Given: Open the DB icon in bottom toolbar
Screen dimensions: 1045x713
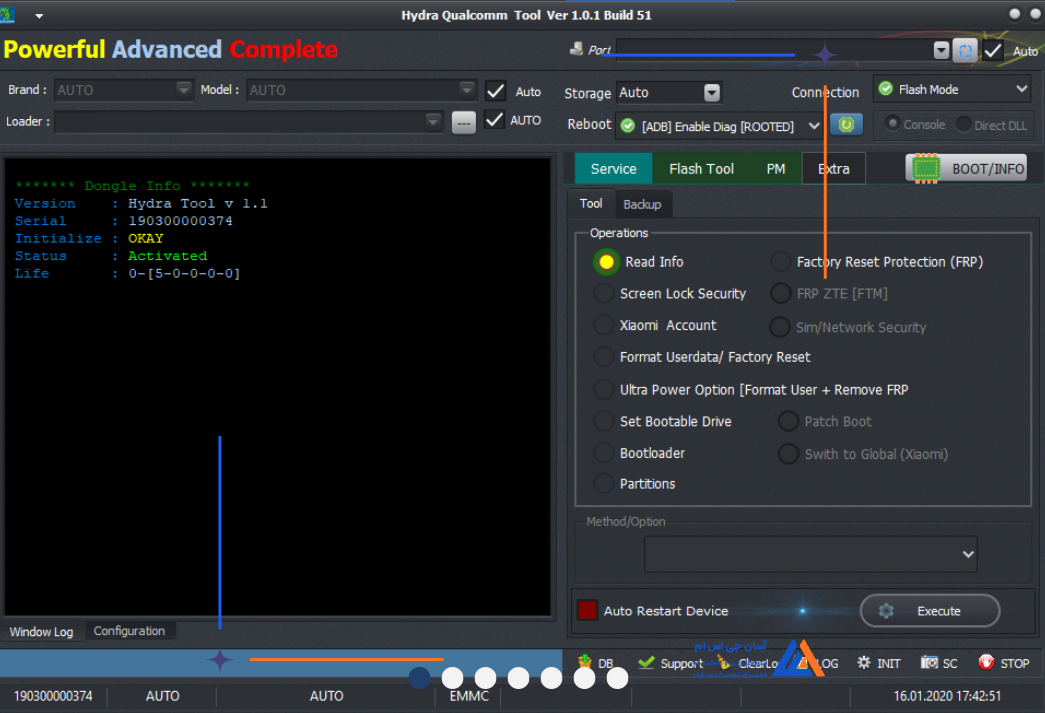Looking at the screenshot, I should (585, 662).
